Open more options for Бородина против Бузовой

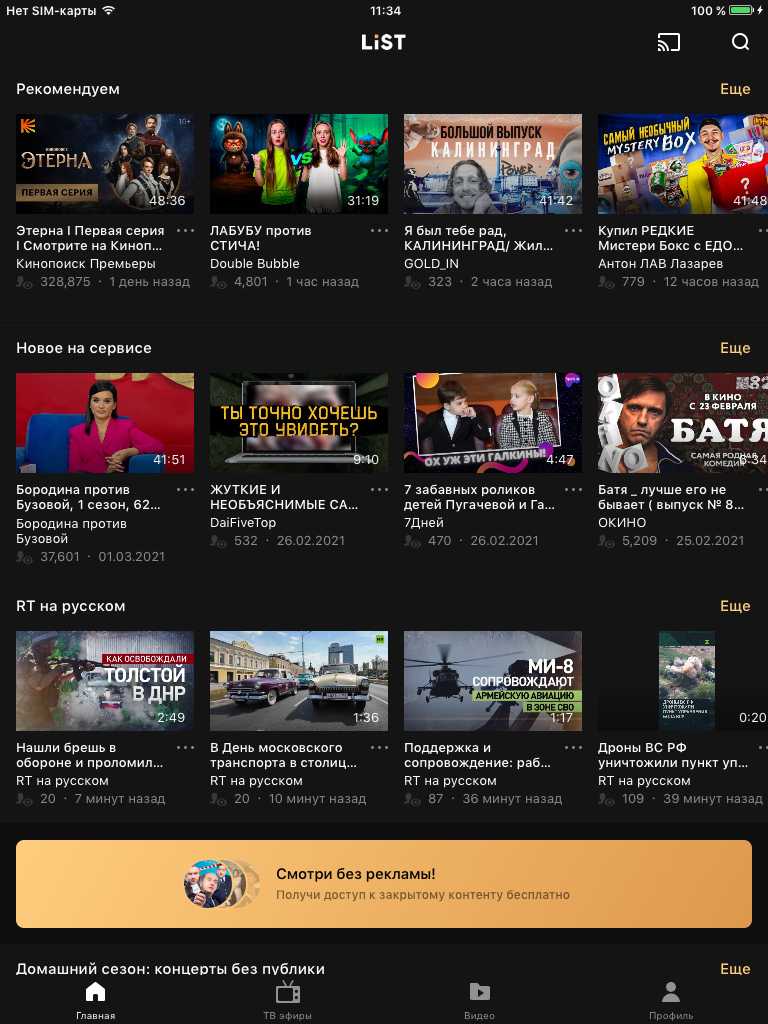pyautogui.click(x=185, y=490)
